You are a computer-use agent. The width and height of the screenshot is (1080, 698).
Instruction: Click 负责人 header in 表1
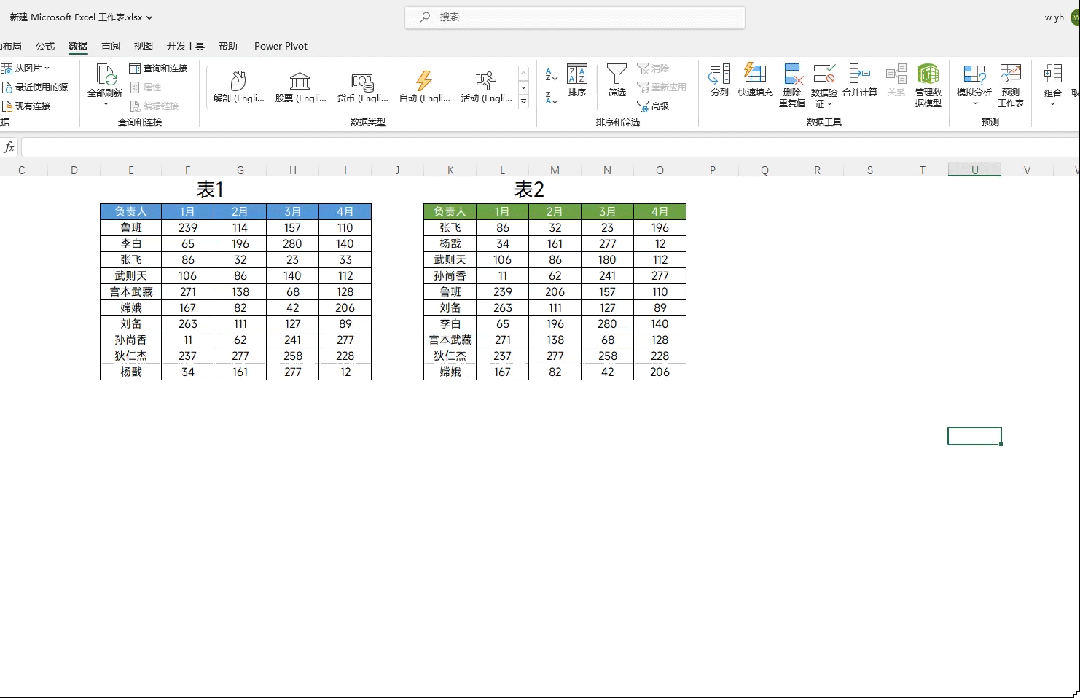(131, 212)
